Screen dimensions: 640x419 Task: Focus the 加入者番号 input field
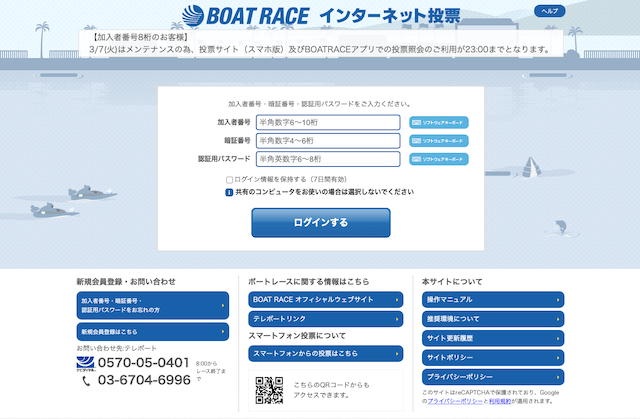click(x=327, y=123)
